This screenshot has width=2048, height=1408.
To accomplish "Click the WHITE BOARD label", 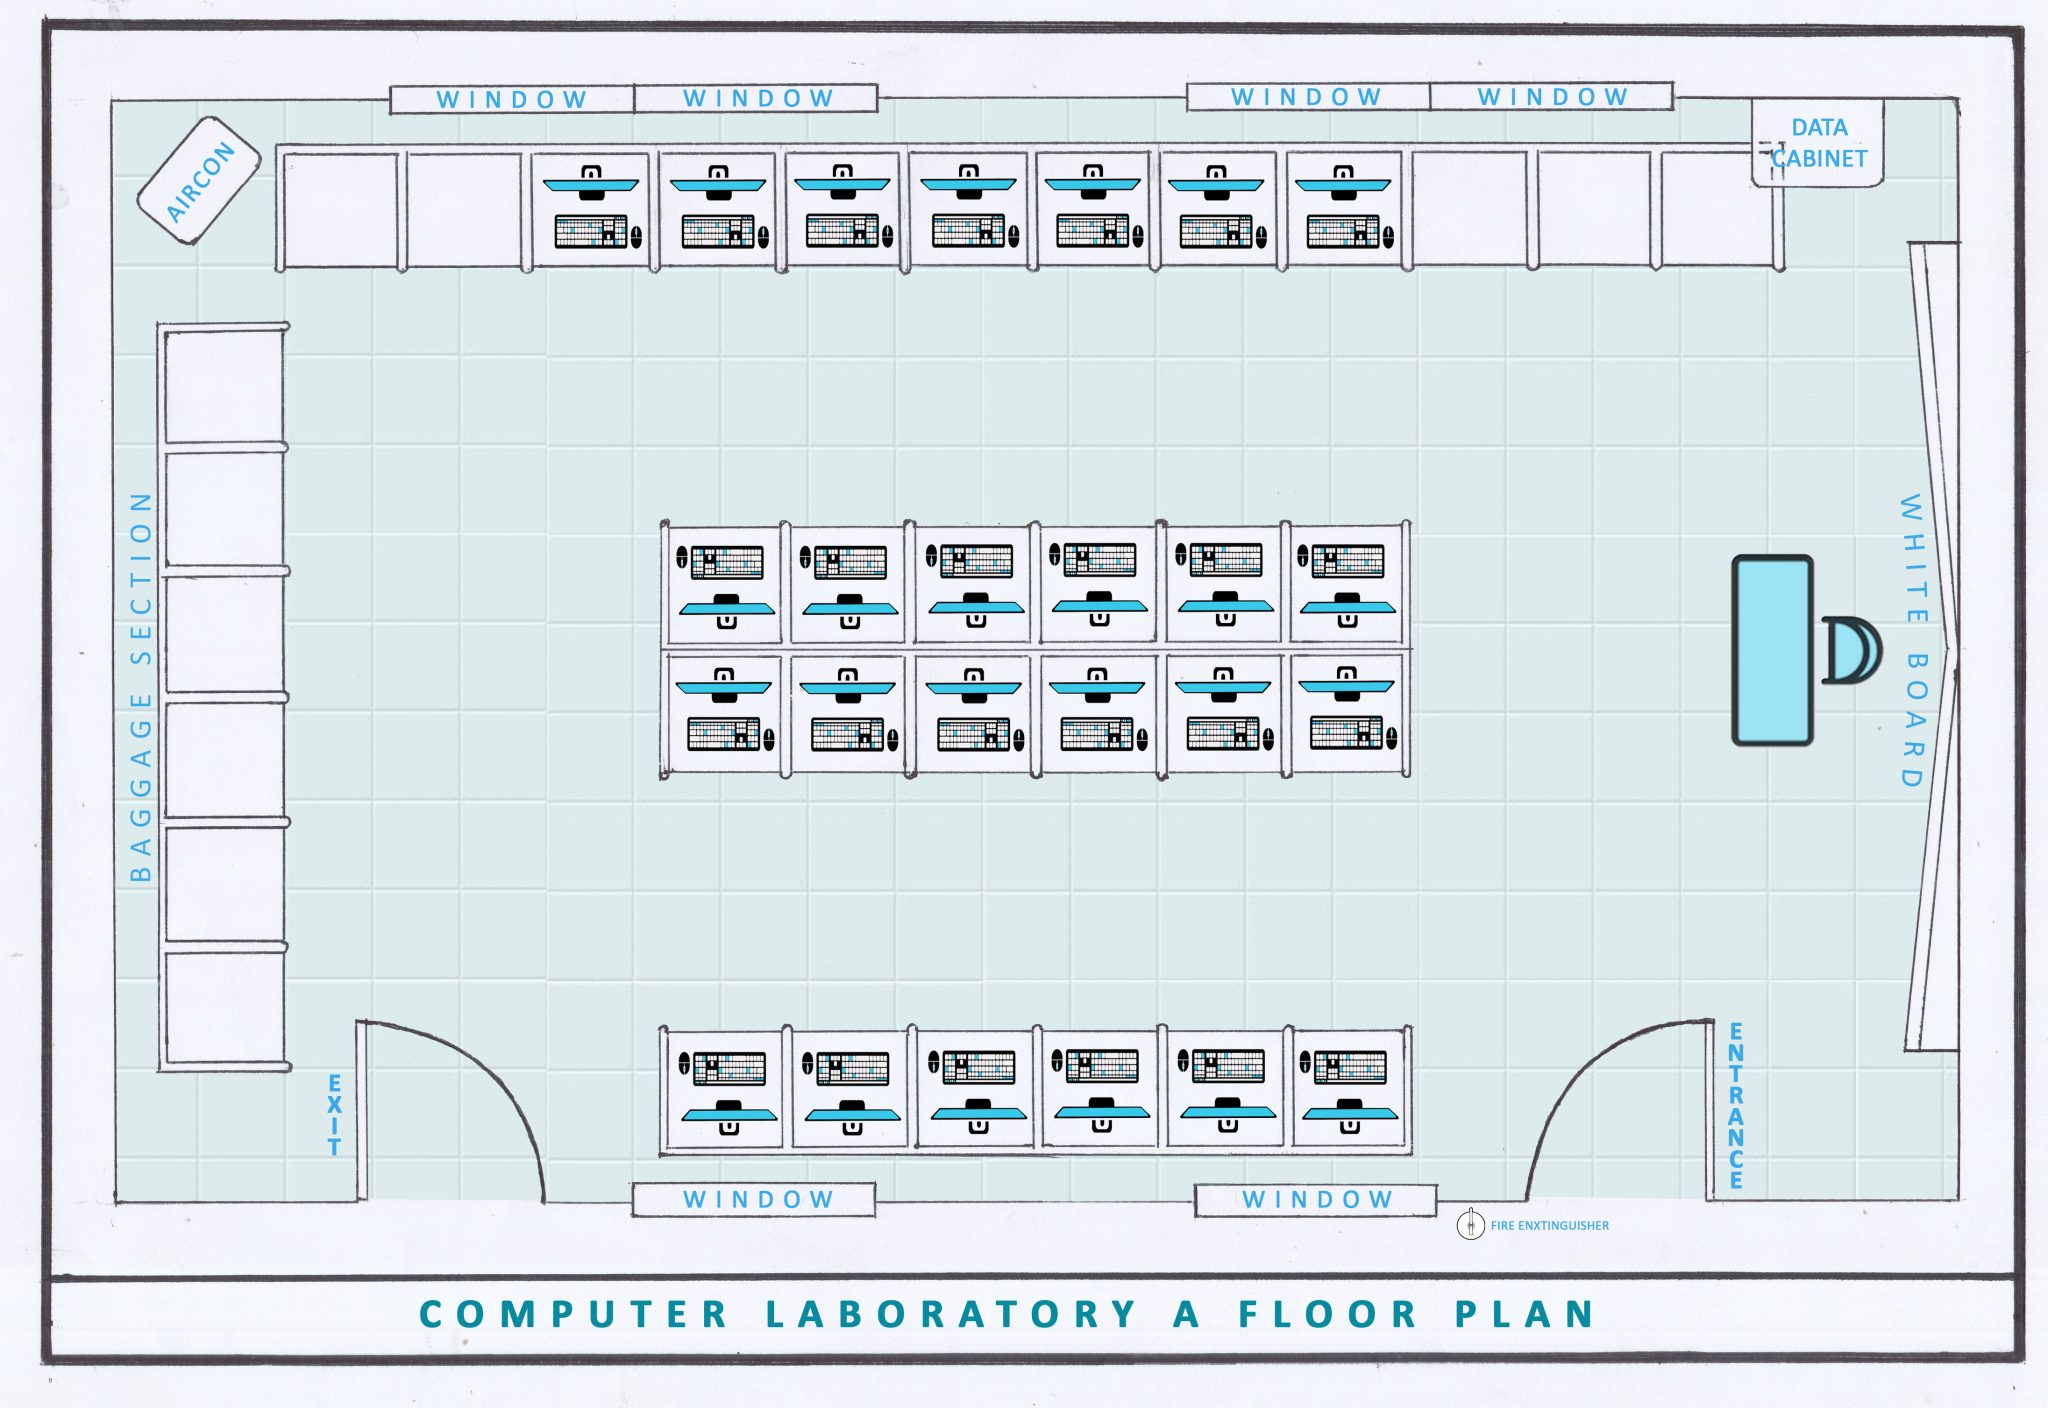I will [1912, 640].
